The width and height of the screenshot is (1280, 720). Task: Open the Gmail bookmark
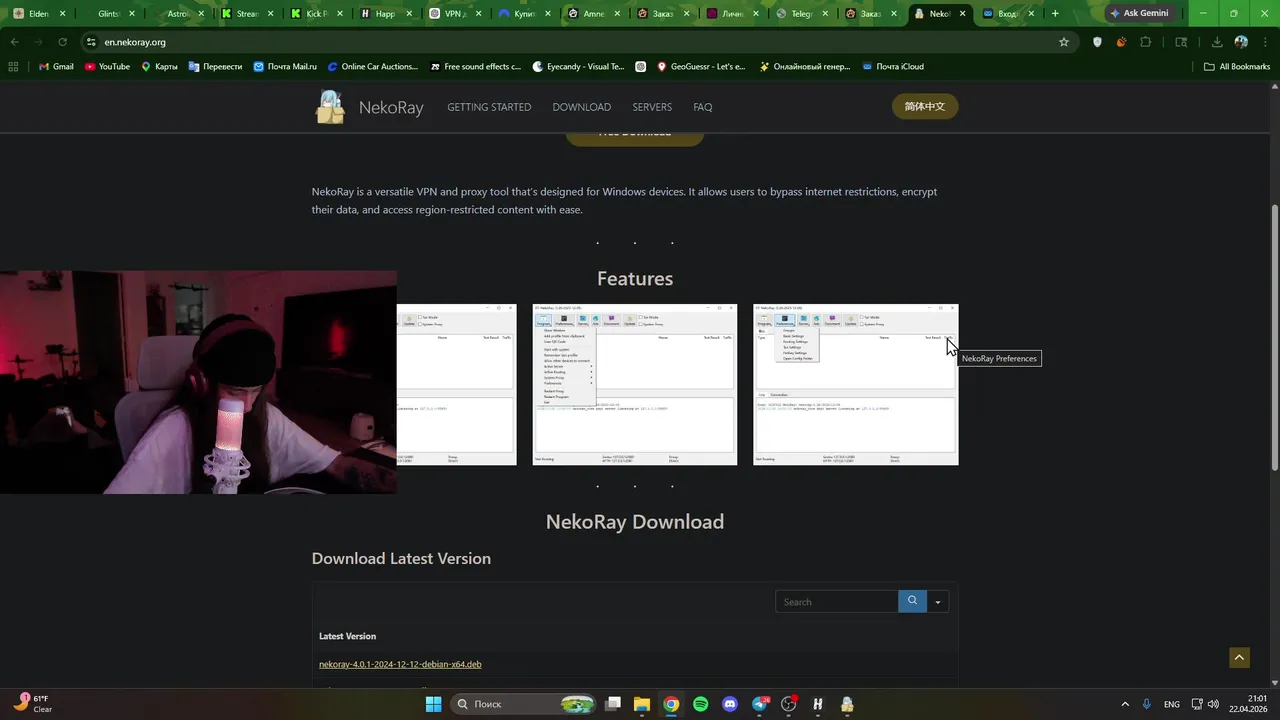point(56,66)
